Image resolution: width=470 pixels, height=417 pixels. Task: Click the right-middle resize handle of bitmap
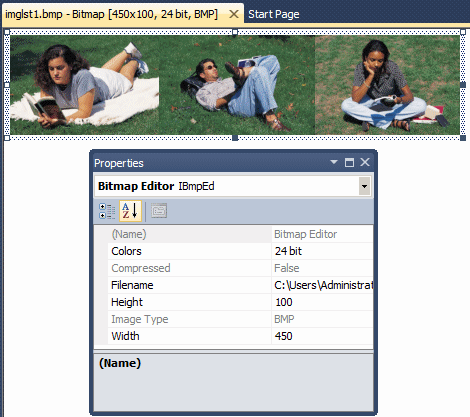tap(463, 85)
